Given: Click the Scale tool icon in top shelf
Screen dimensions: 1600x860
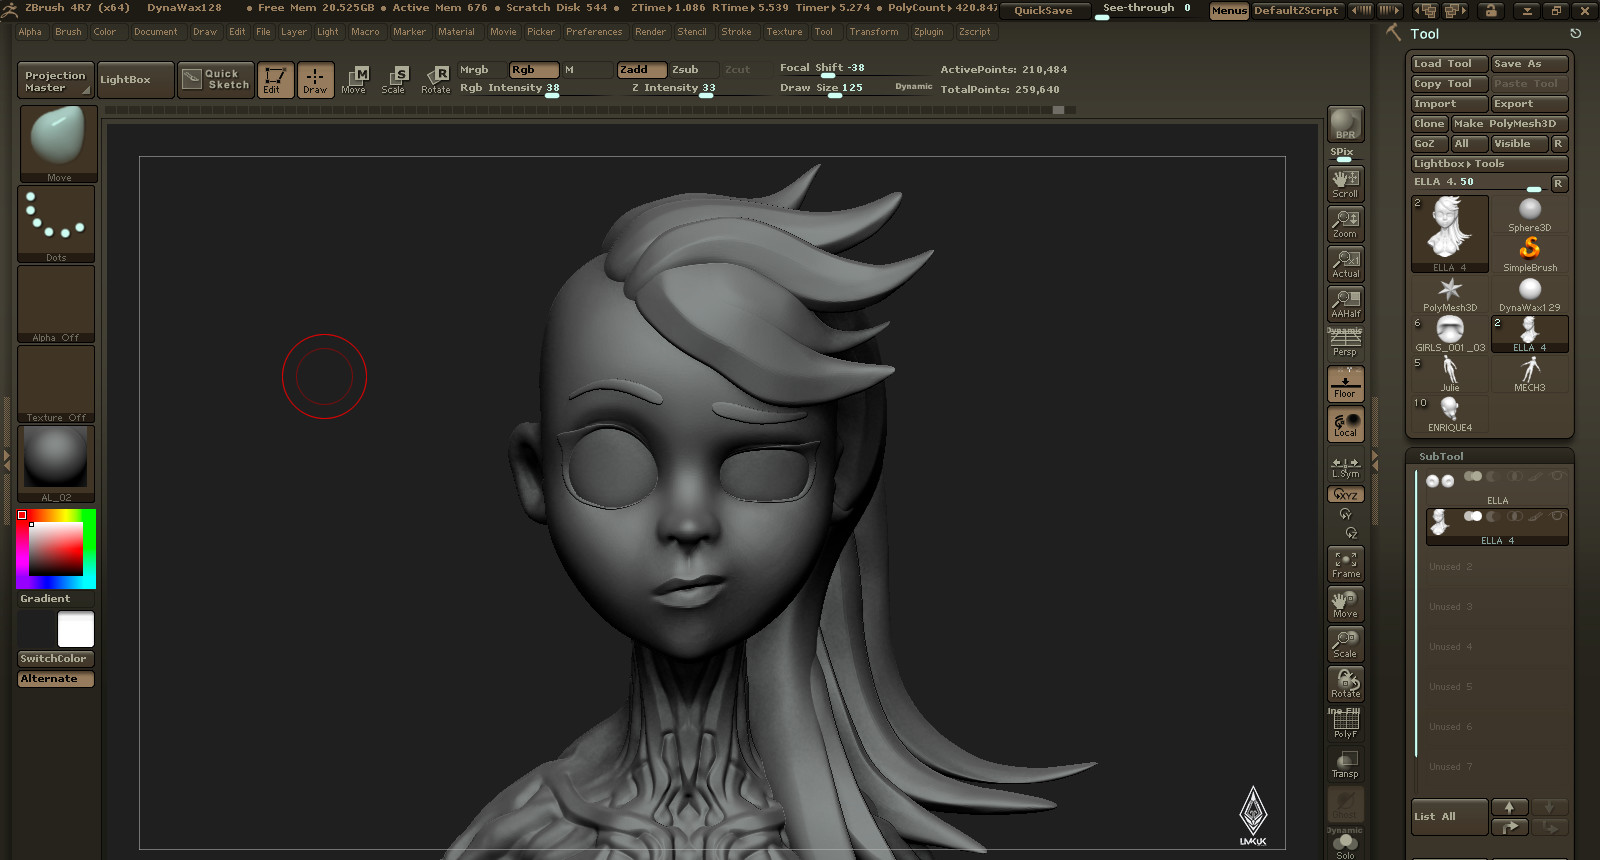Looking at the screenshot, I should pyautogui.click(x=393, y=80).
